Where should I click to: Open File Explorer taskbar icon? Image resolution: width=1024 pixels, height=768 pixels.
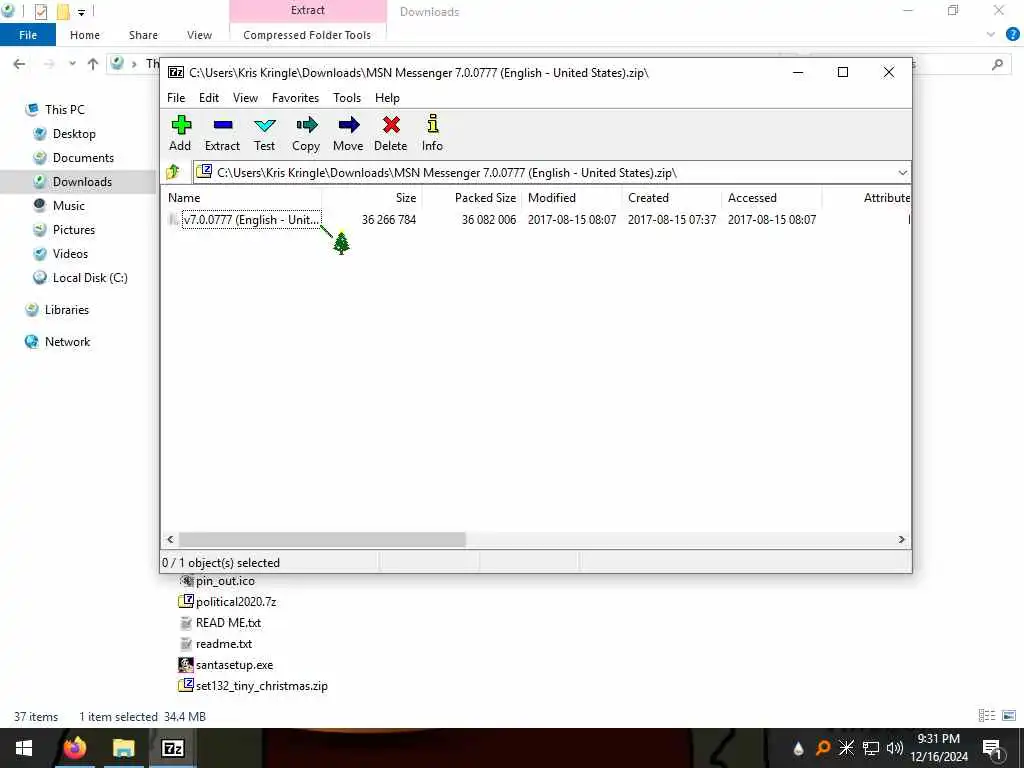123,748
